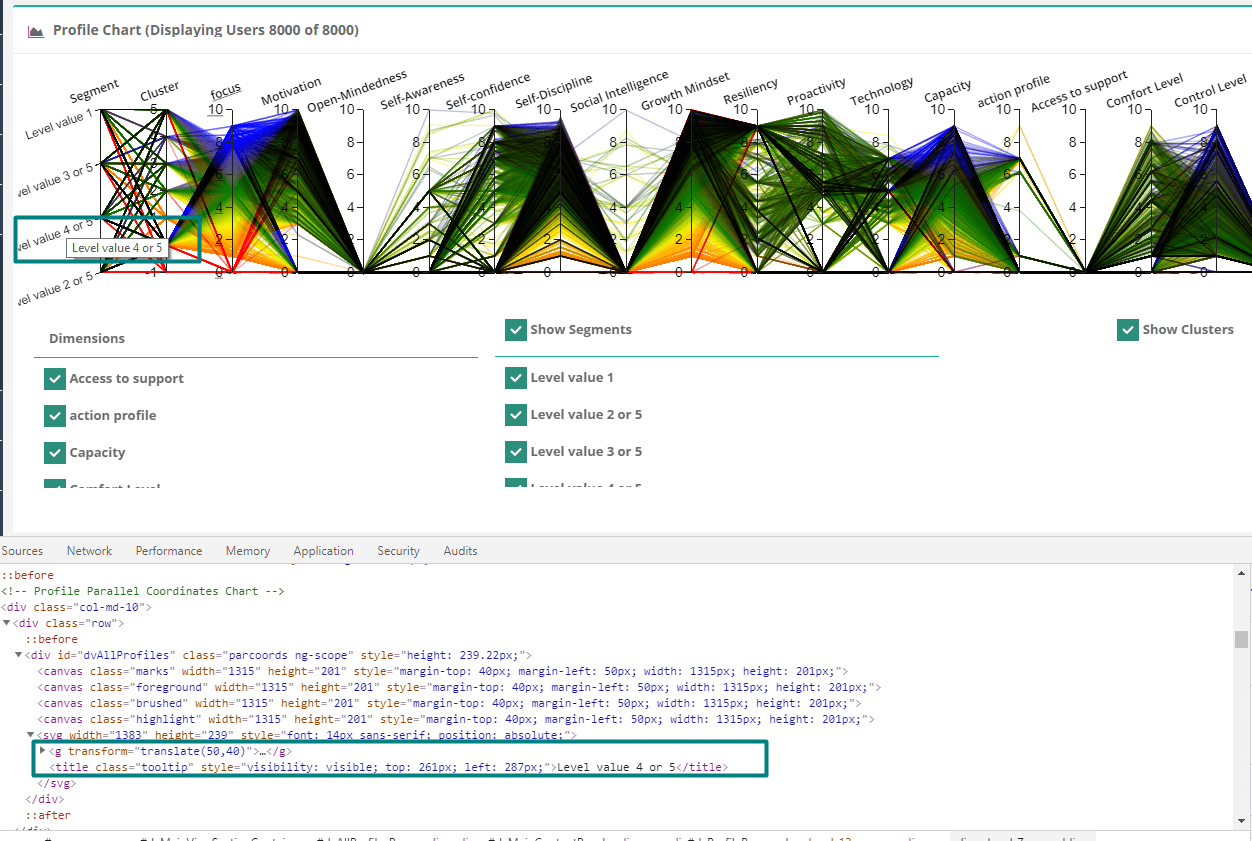Switch to the Network tab
The height and width of the screenshot is (841, 1252).
[89, 550]
